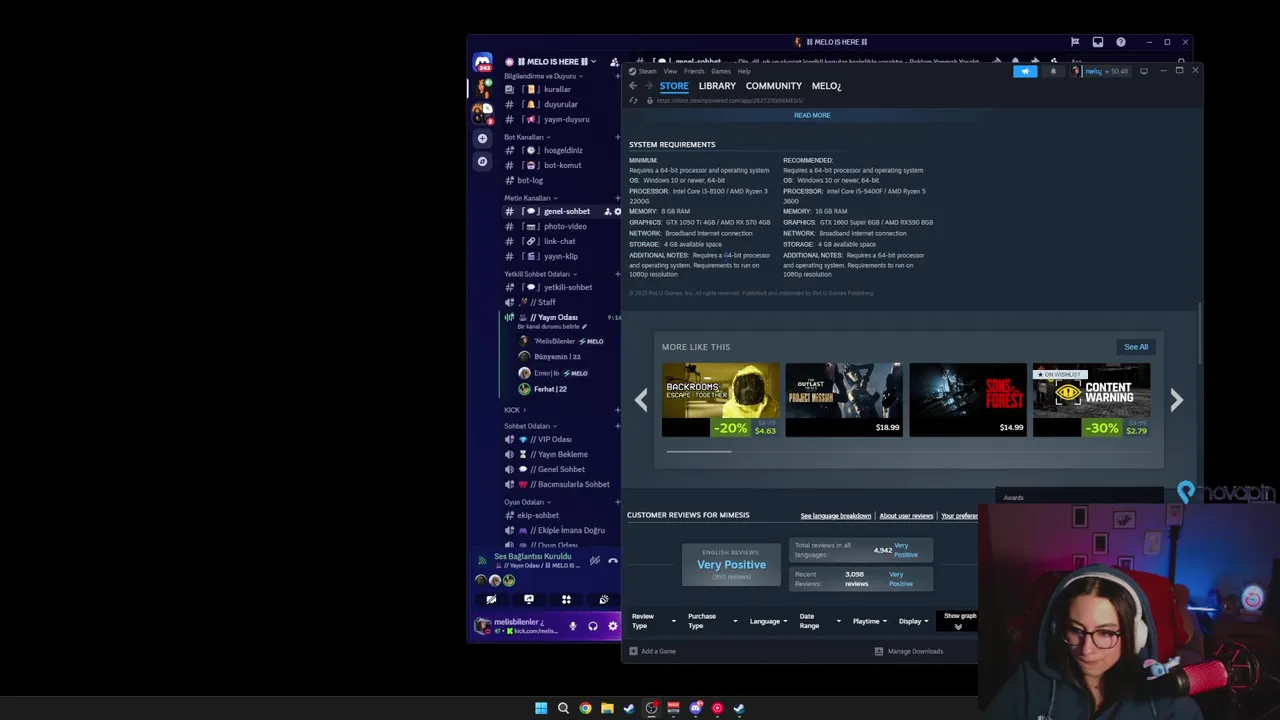
Task: Open Steam COMMUNITY tab
Action: [773, 86]
